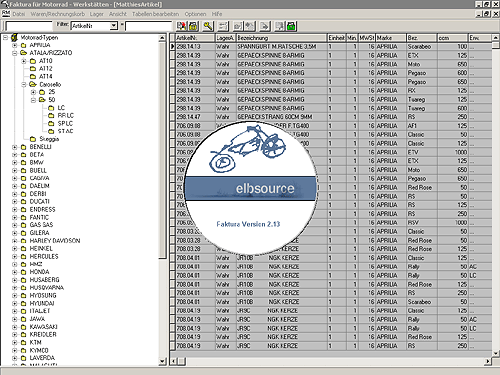
Task: Select the HUSQVARNA tree item
Action: click(47, 288)
